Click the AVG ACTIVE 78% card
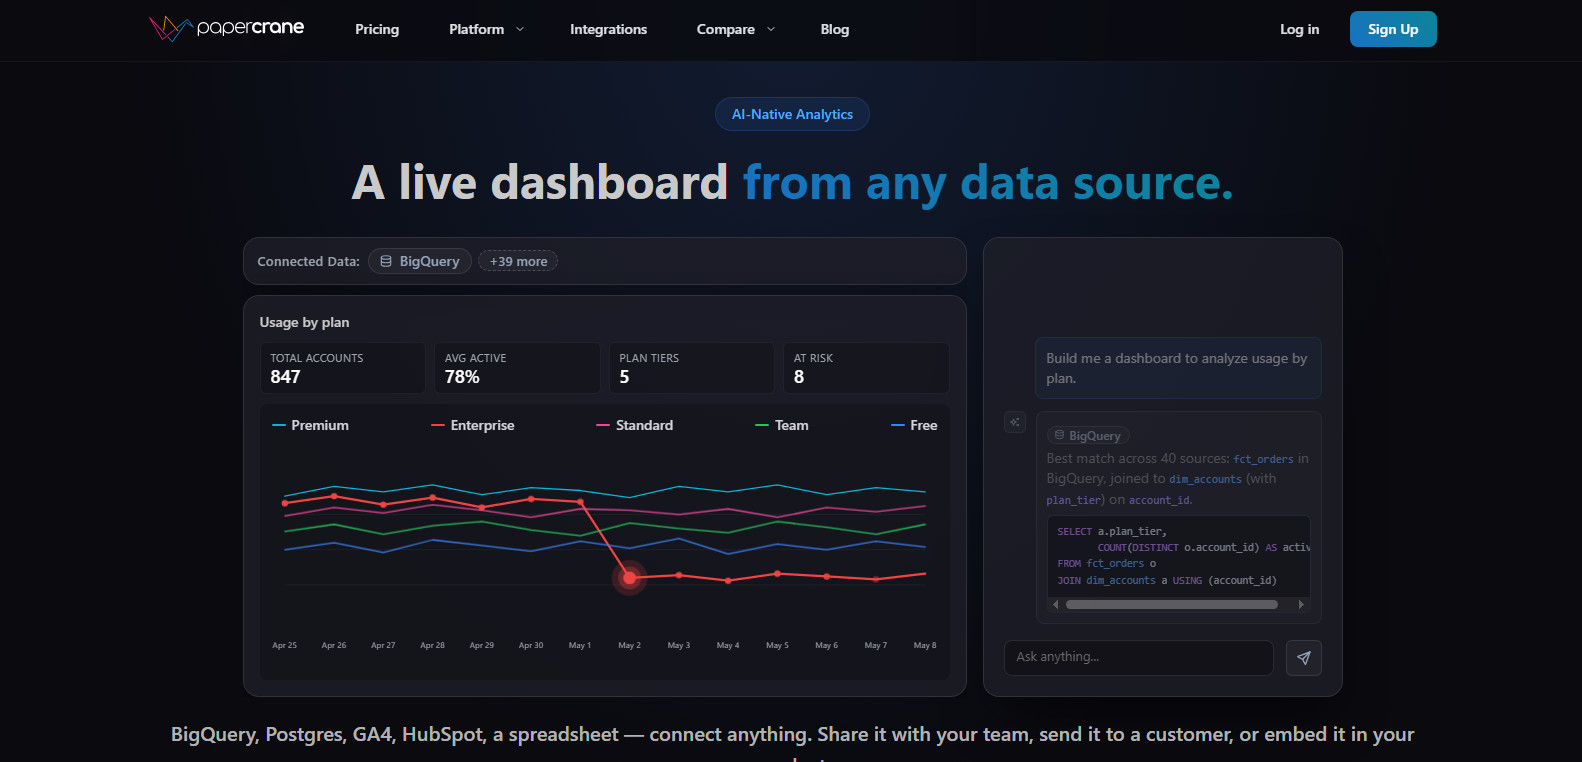1582x762 pixels. (x=517, y=368)
